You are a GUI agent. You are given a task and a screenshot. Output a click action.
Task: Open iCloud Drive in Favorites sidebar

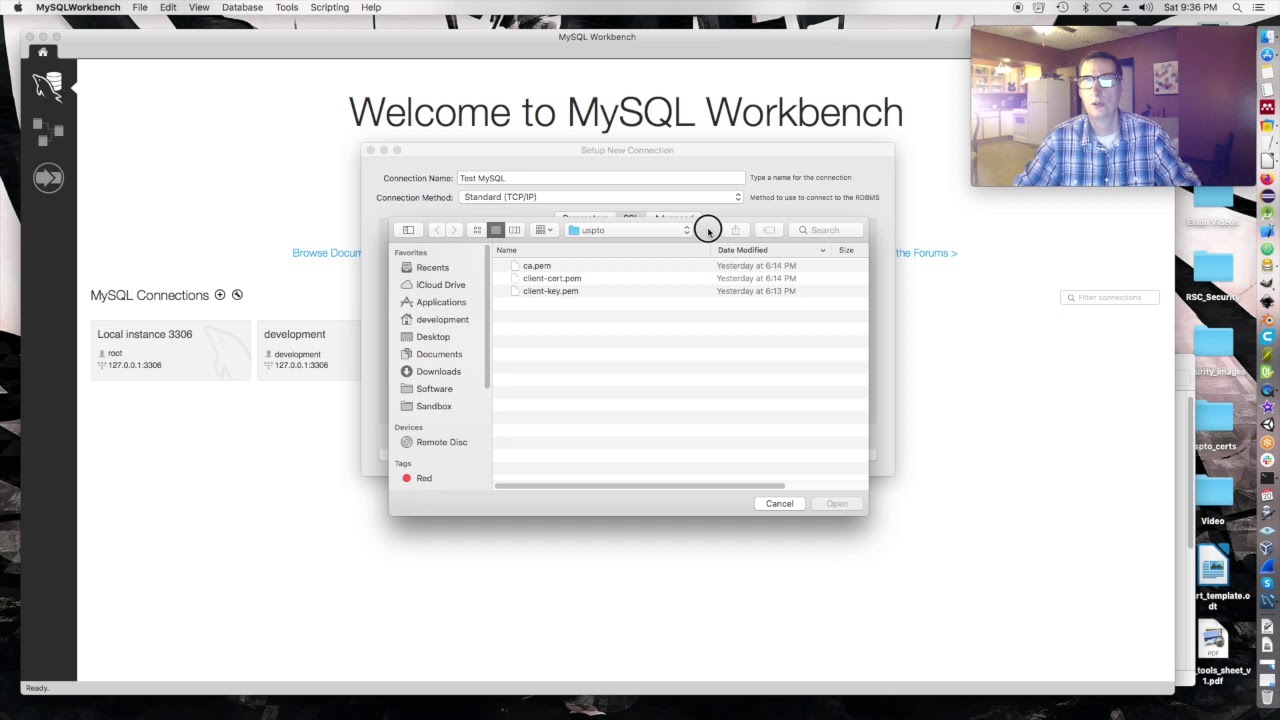pos(440,285)
